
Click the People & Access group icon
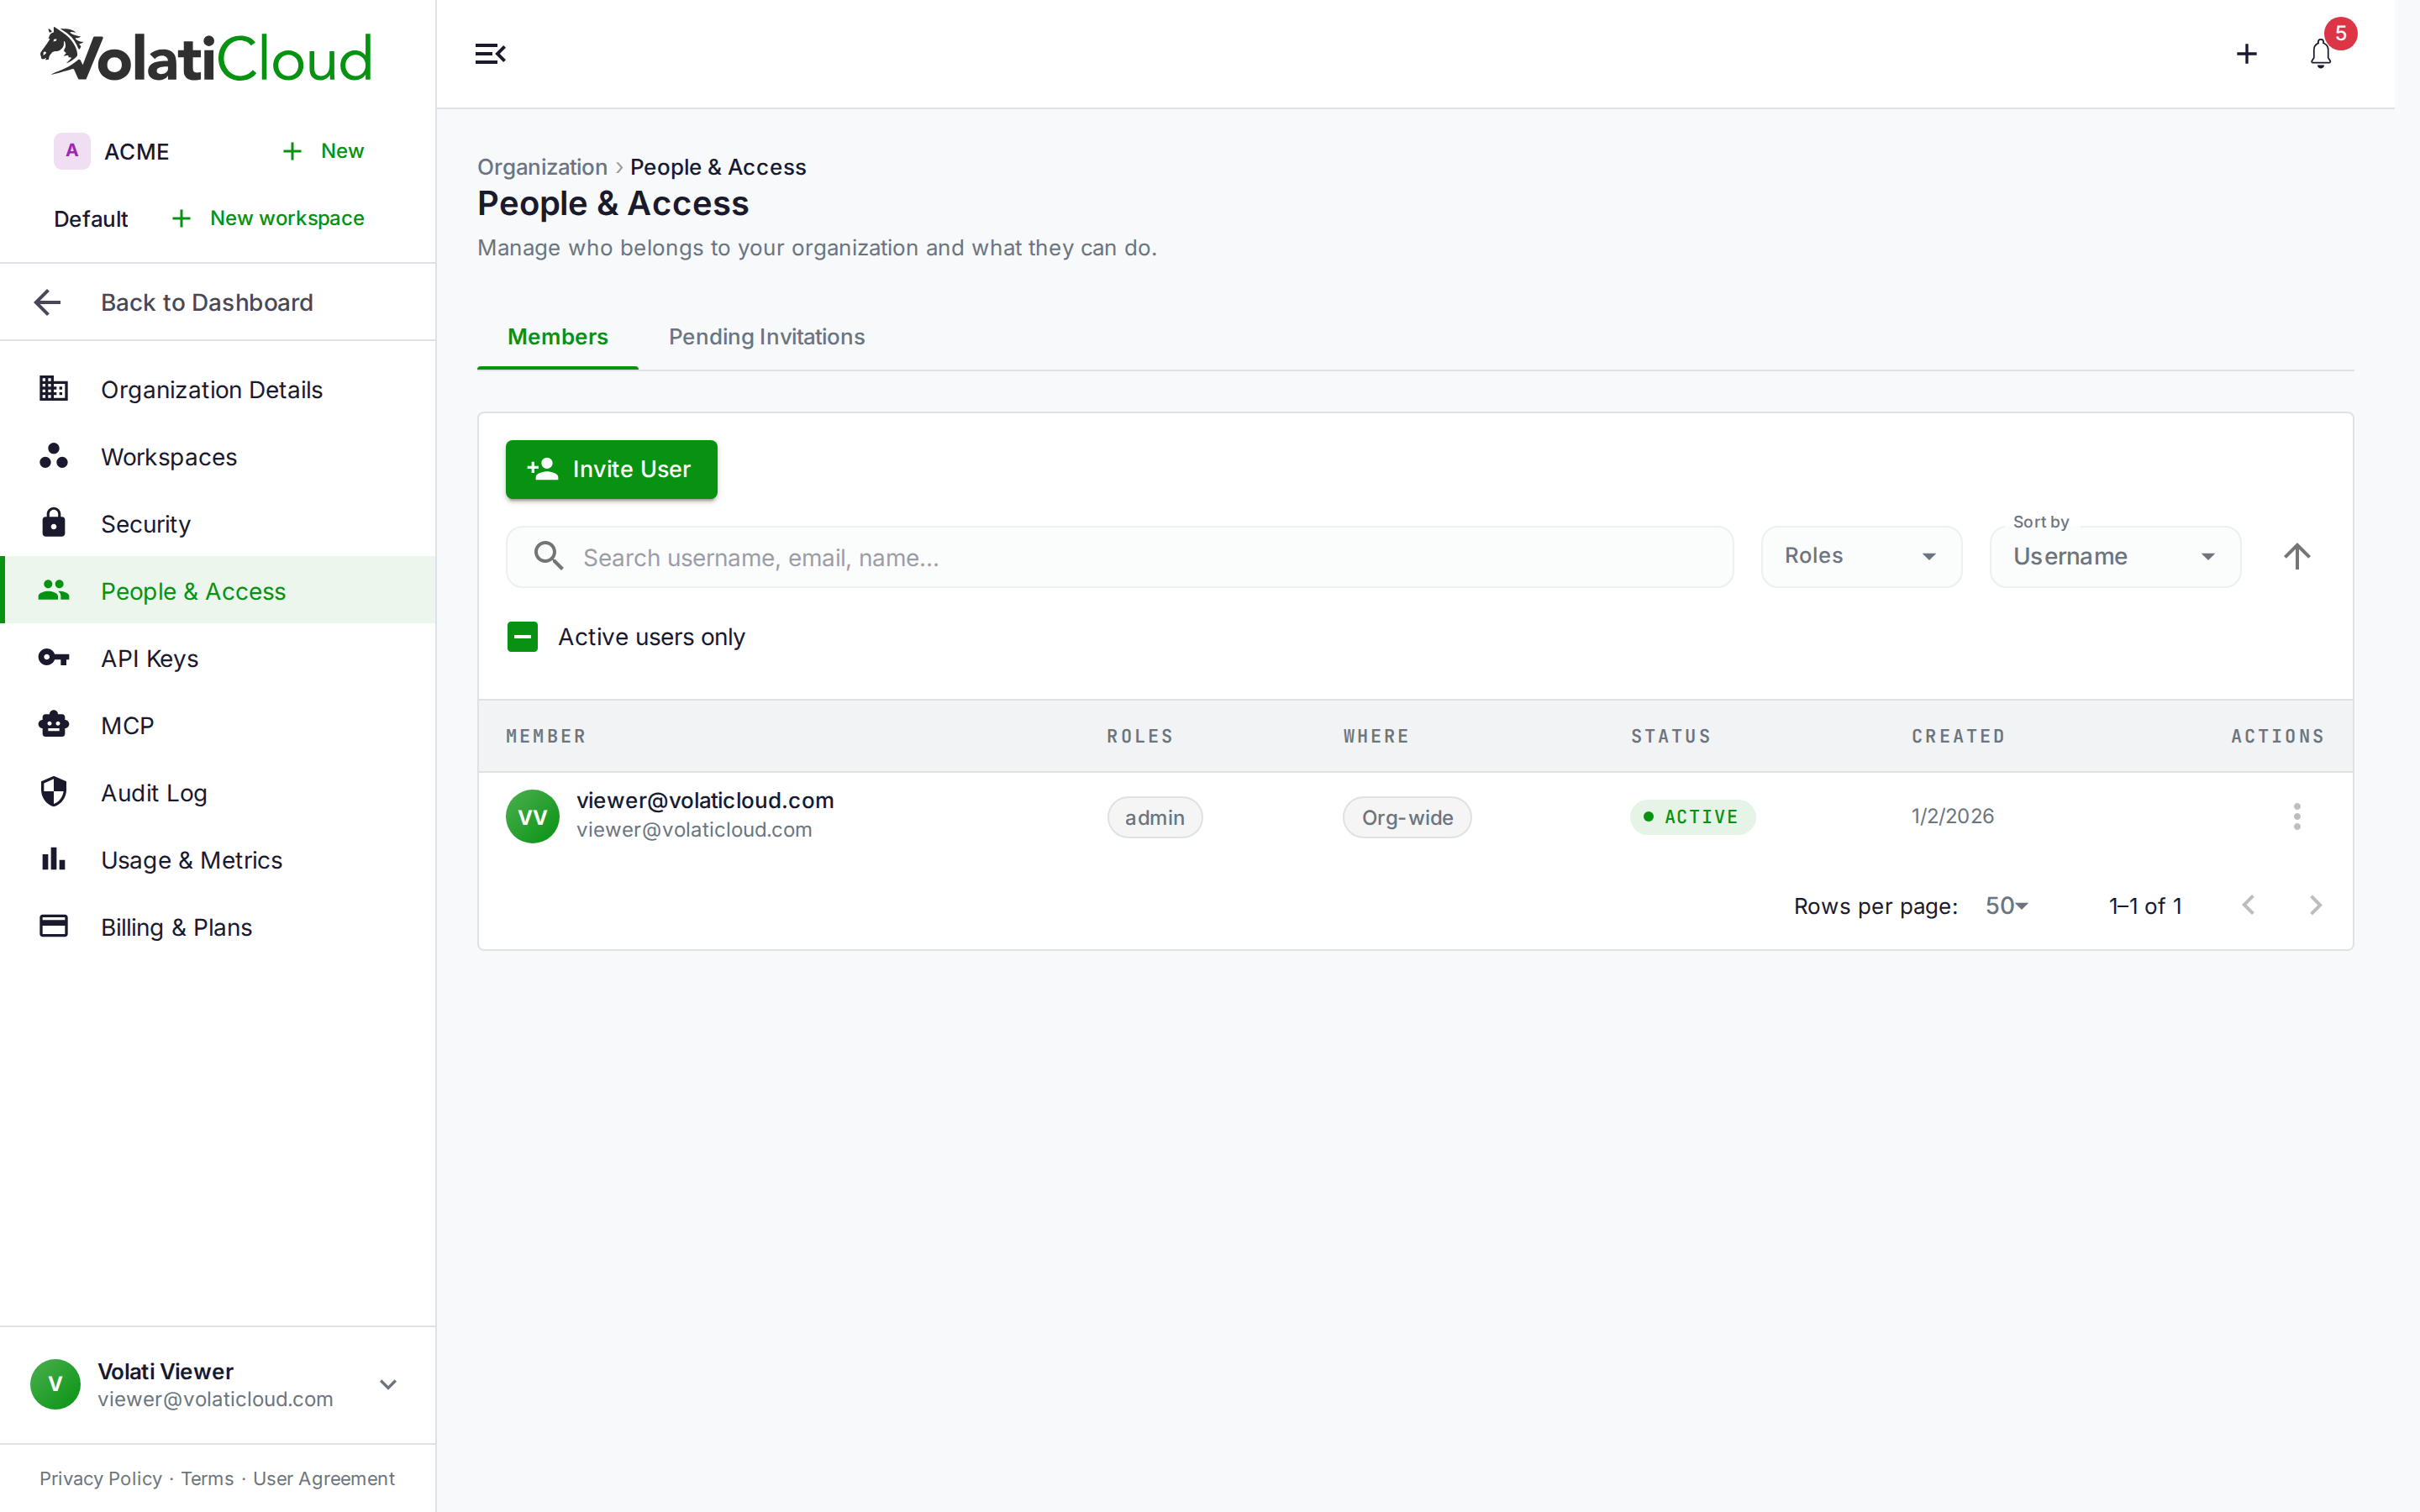point(54,590)
